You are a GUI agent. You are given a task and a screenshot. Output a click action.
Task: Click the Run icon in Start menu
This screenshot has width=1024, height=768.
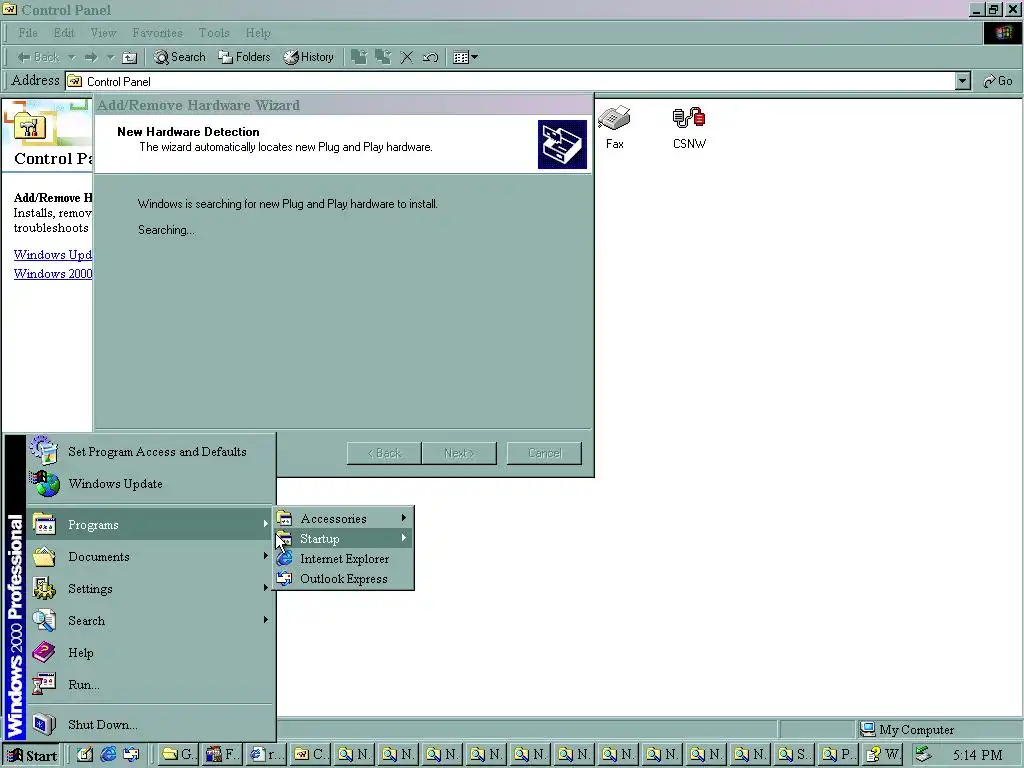(x=44, y=684)
